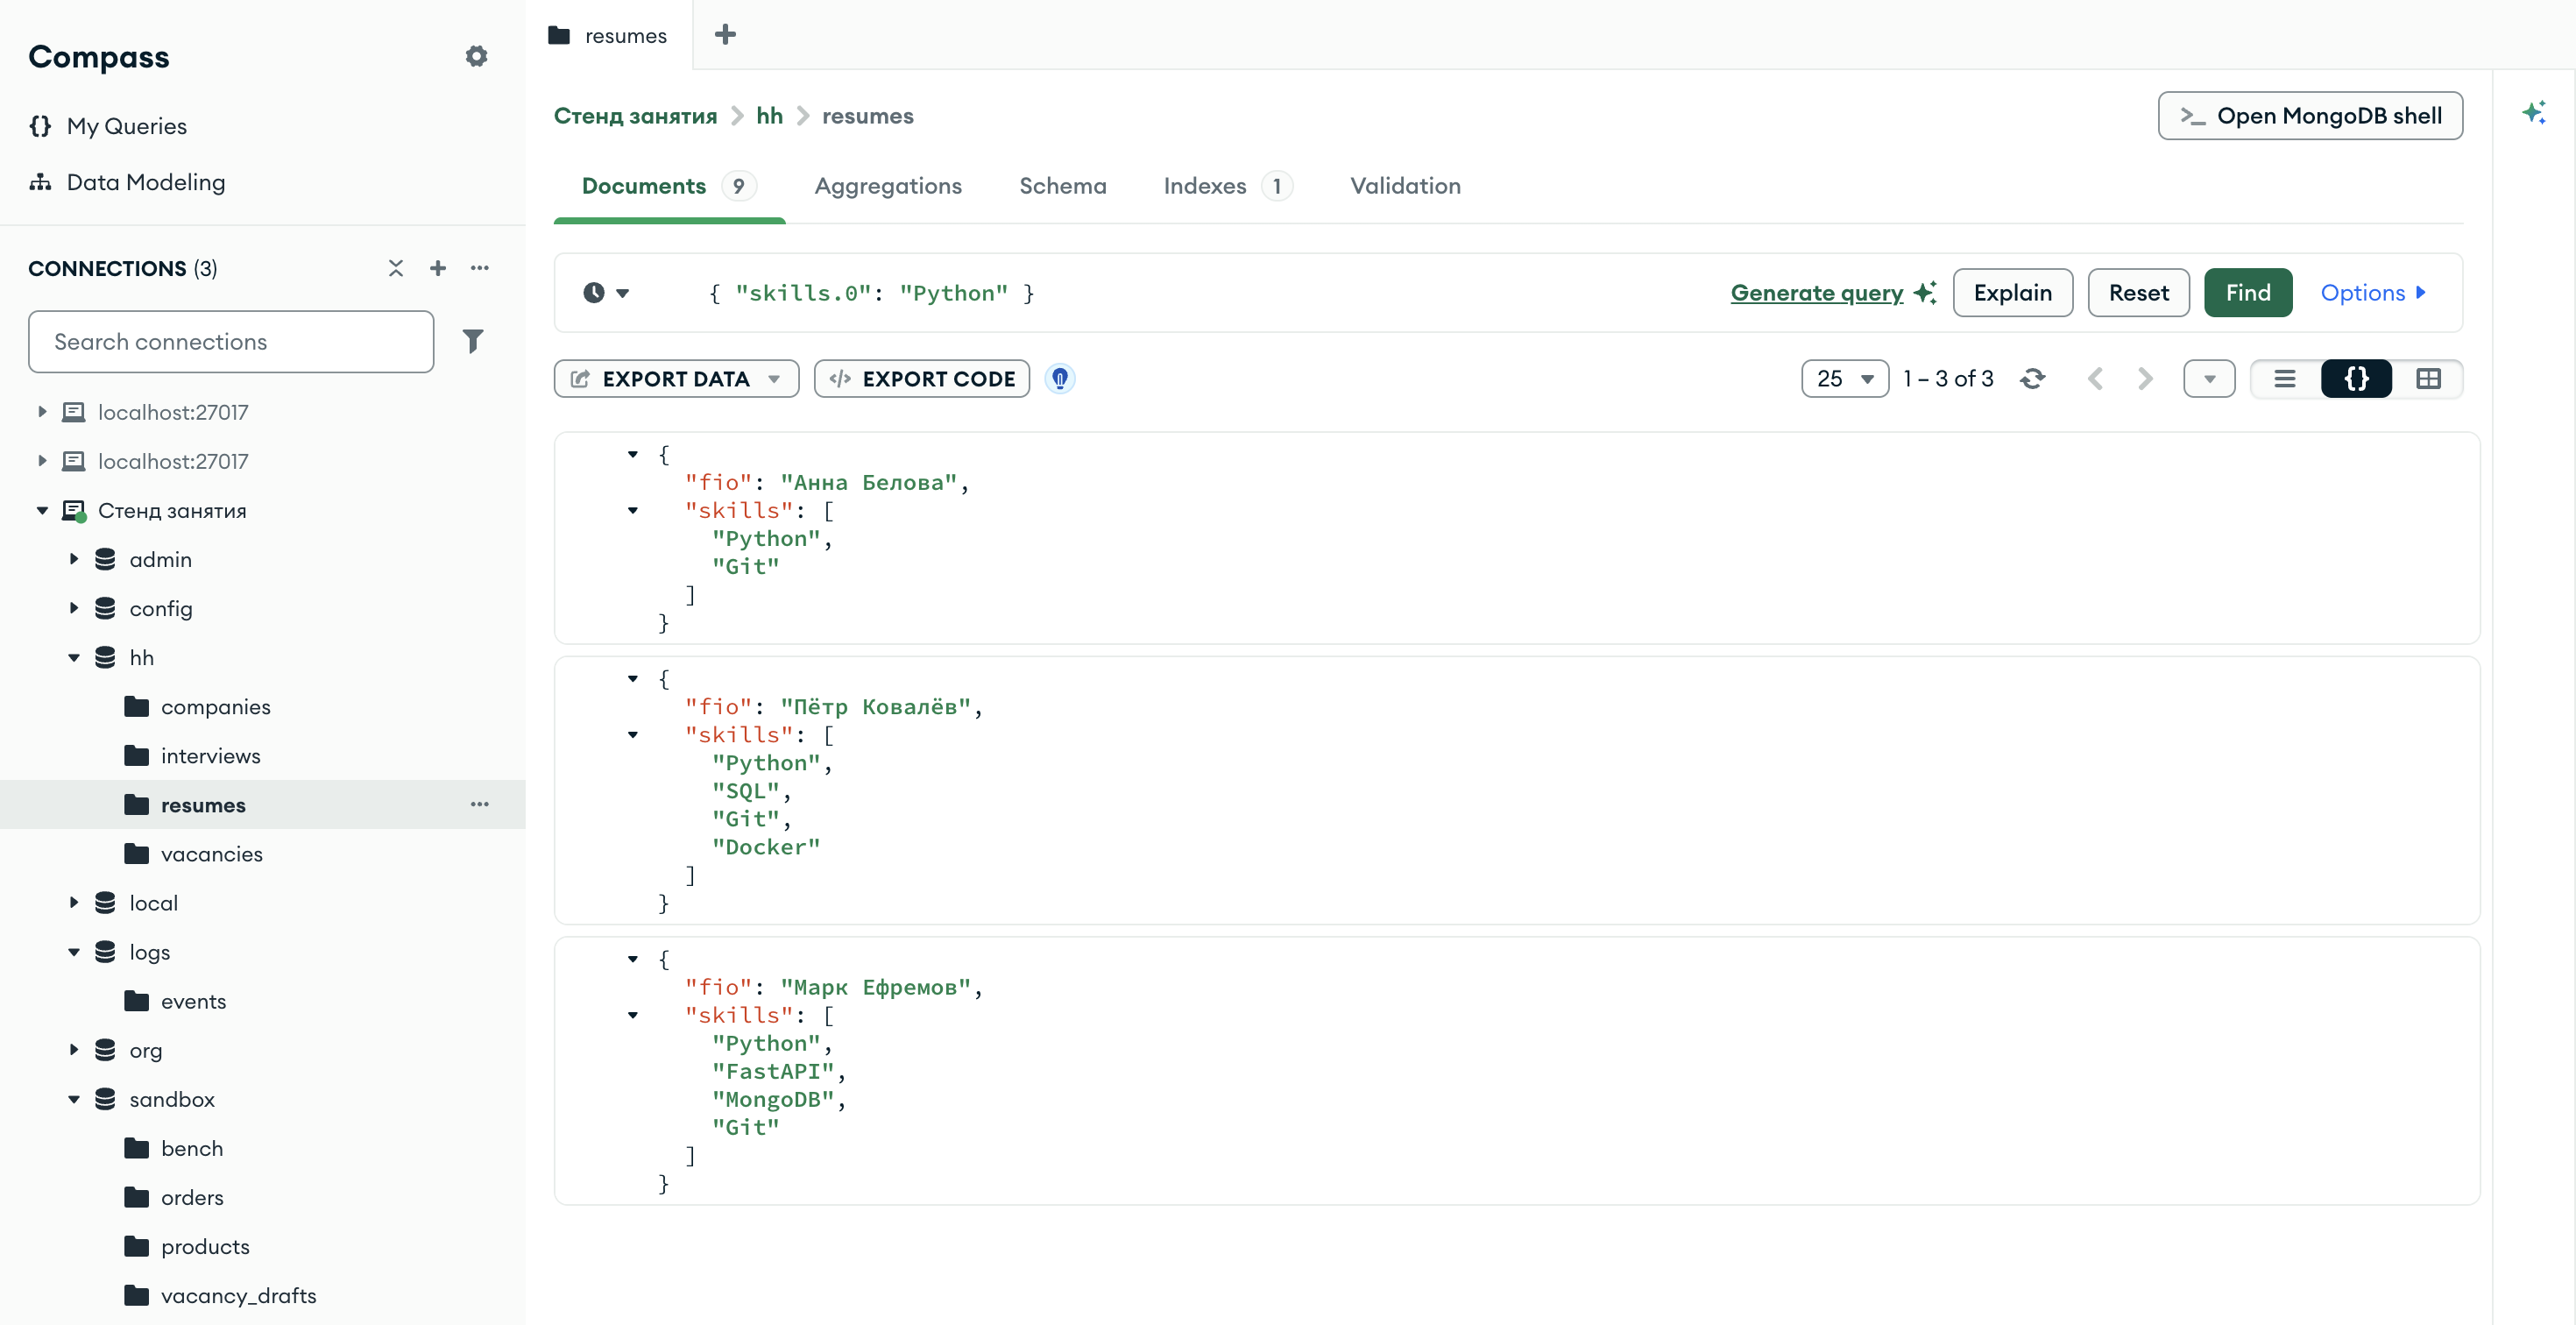This screenshot has height=1325, width=2576.
Task: Collapse all connections icon
Action: pos(396,268)
